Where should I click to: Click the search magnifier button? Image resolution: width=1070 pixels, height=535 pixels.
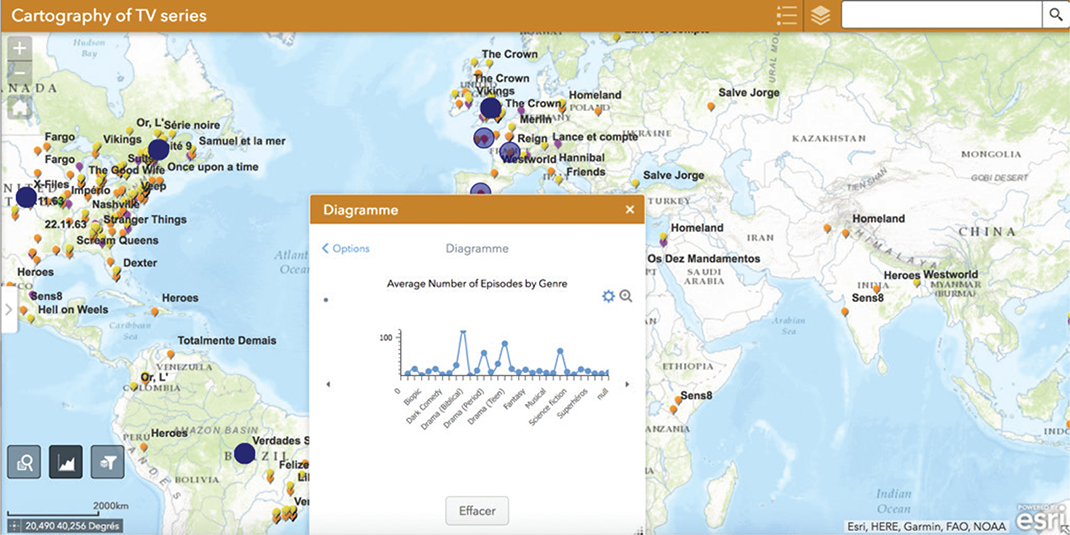(1054, 15)
